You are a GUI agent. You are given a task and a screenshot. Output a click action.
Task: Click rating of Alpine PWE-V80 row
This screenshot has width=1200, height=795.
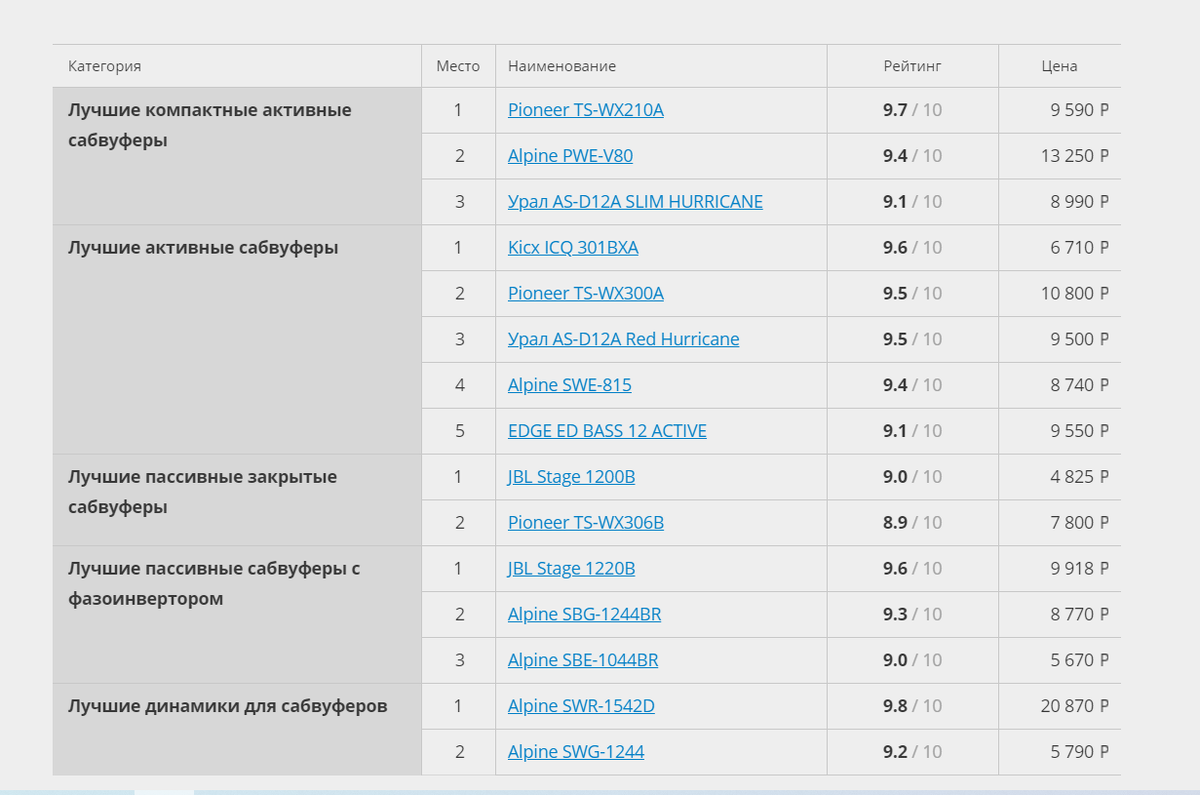pyautogui.click(x=912, y=156)
